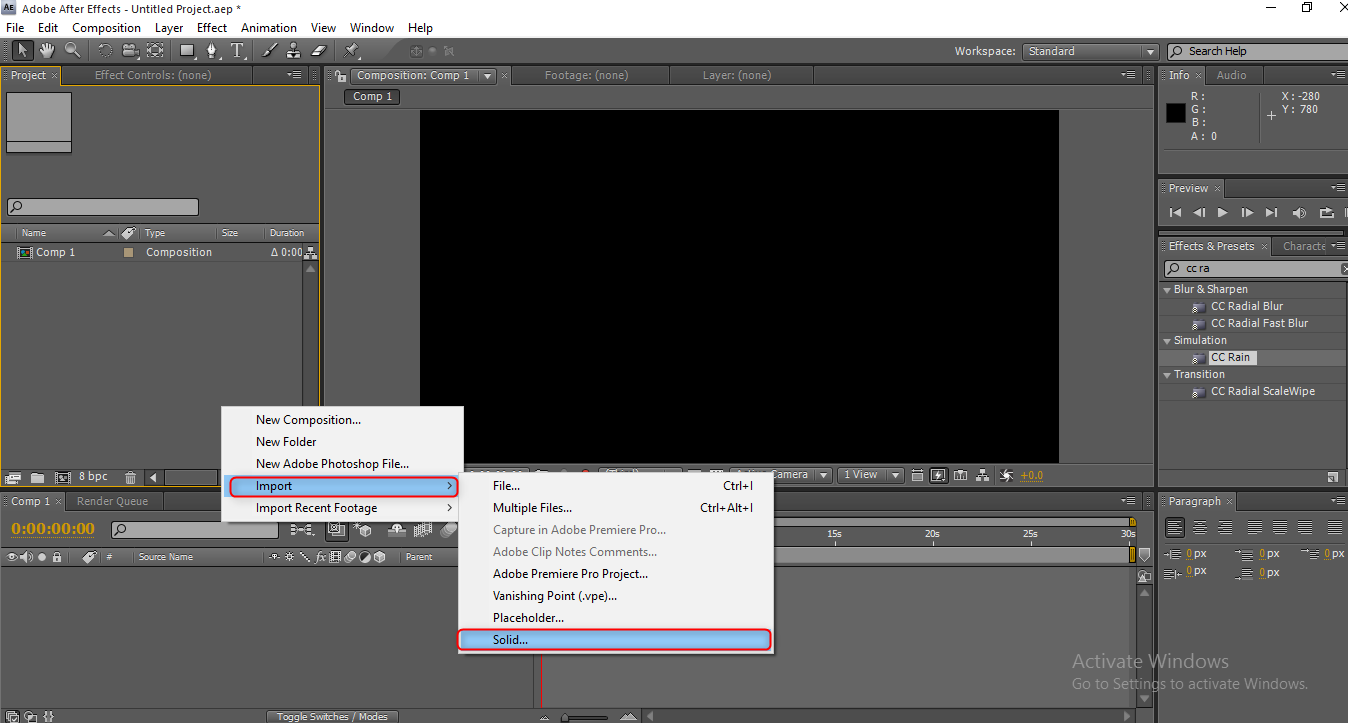
Task: Click the new composition icon in Project panel
Action: point(62,478)
